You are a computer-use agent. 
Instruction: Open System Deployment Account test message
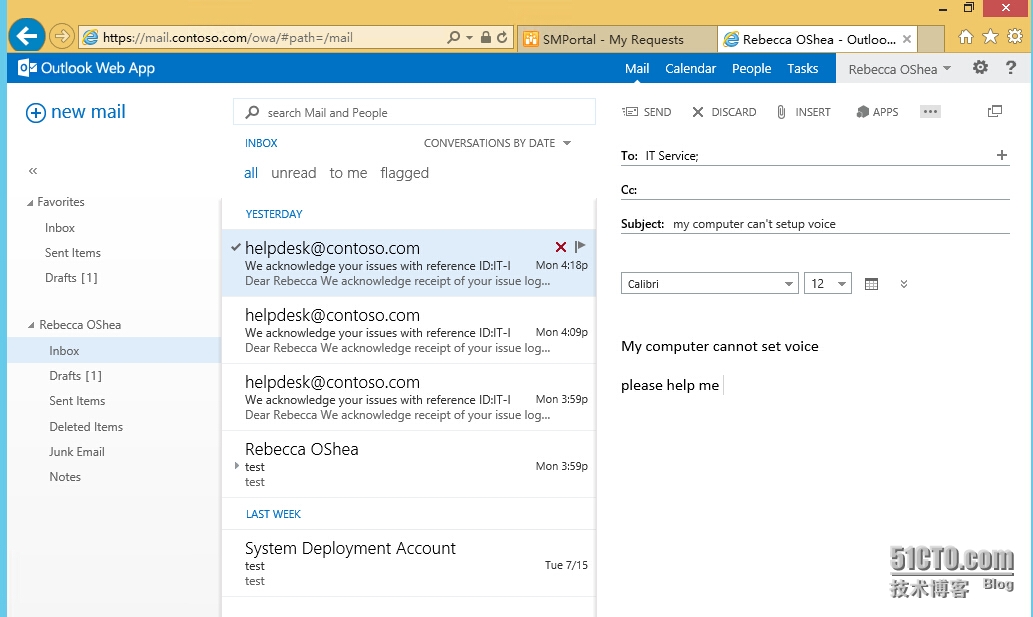click(x=409, y=564)
